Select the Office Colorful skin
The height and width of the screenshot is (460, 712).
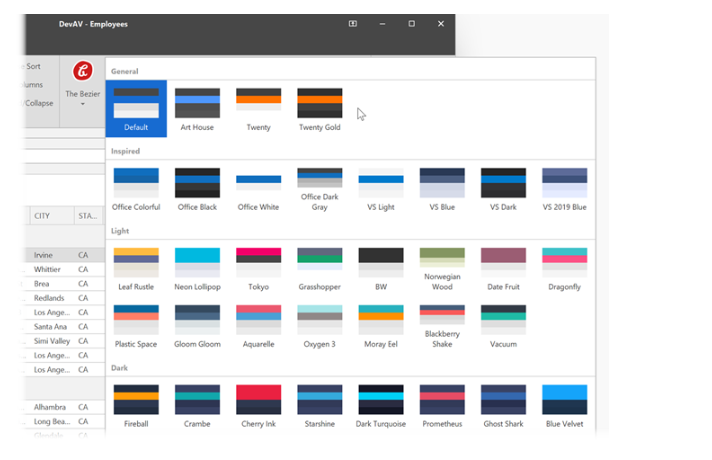(x=136, y=188)
